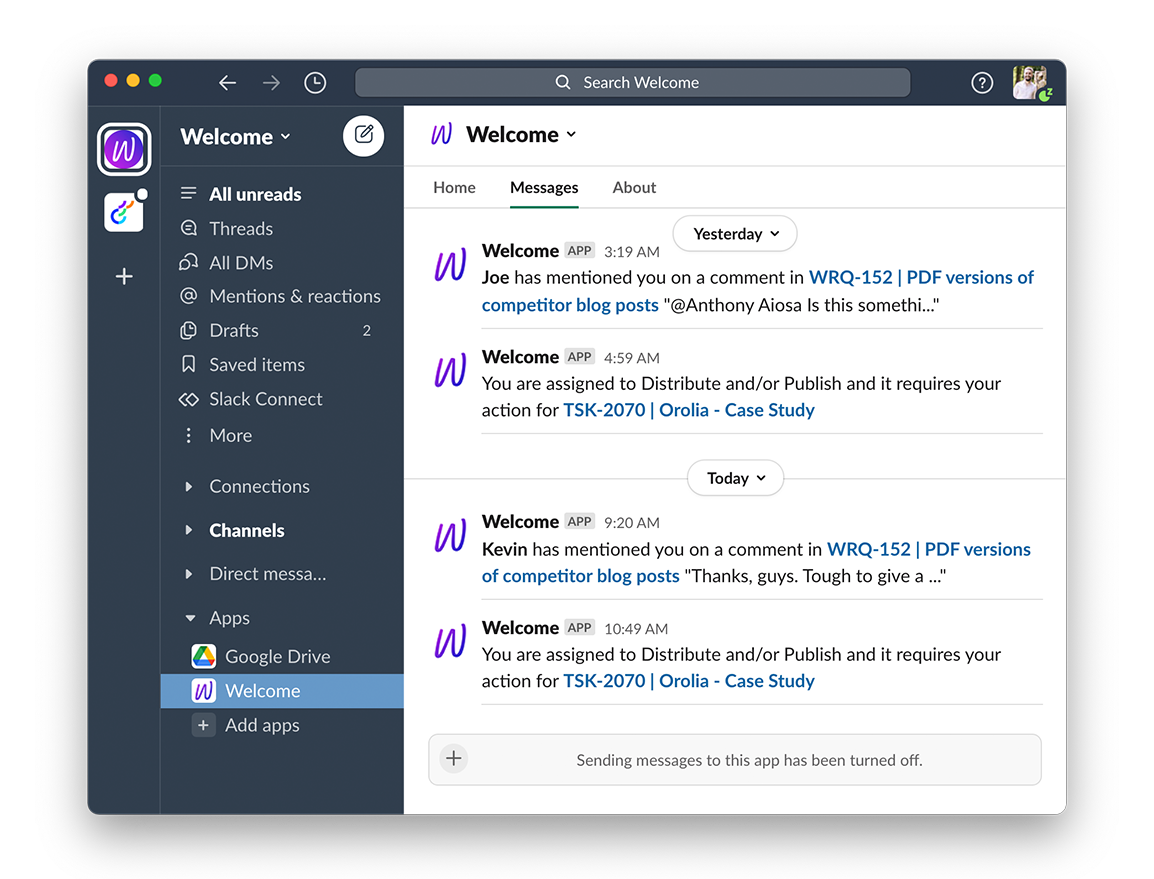Click the Drafts count badge 2
1154x879 pixels.
[x=367, y=331]
